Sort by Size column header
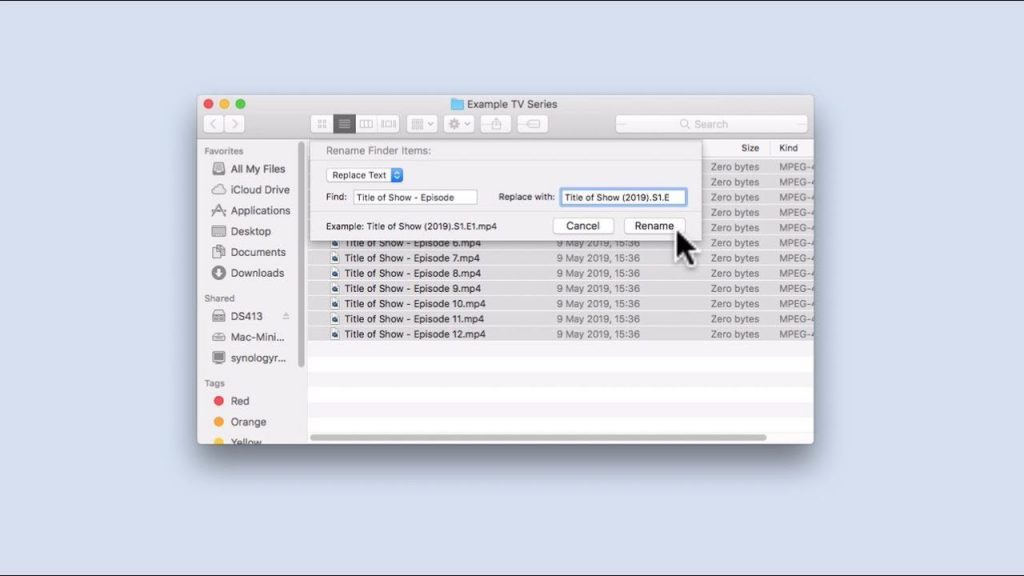 pos(750,148)
